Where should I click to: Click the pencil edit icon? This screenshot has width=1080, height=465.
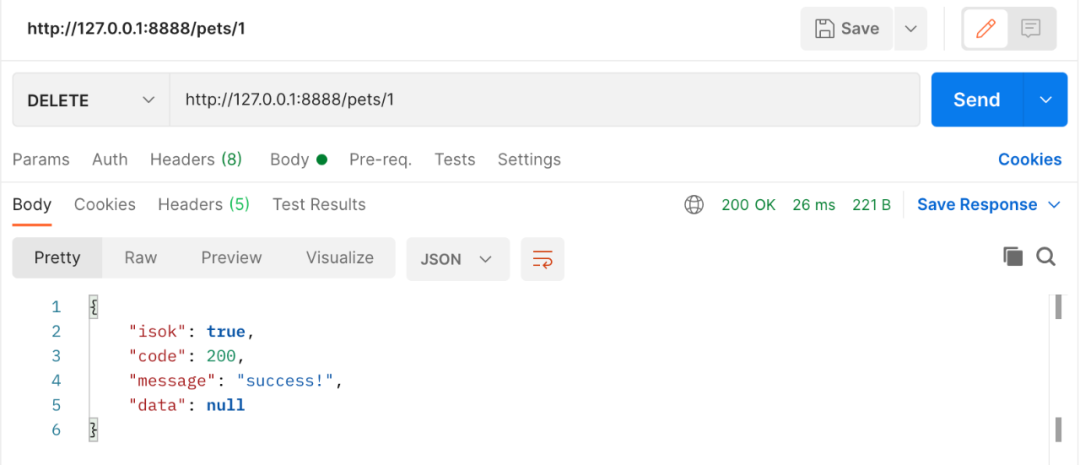point(986,29)
